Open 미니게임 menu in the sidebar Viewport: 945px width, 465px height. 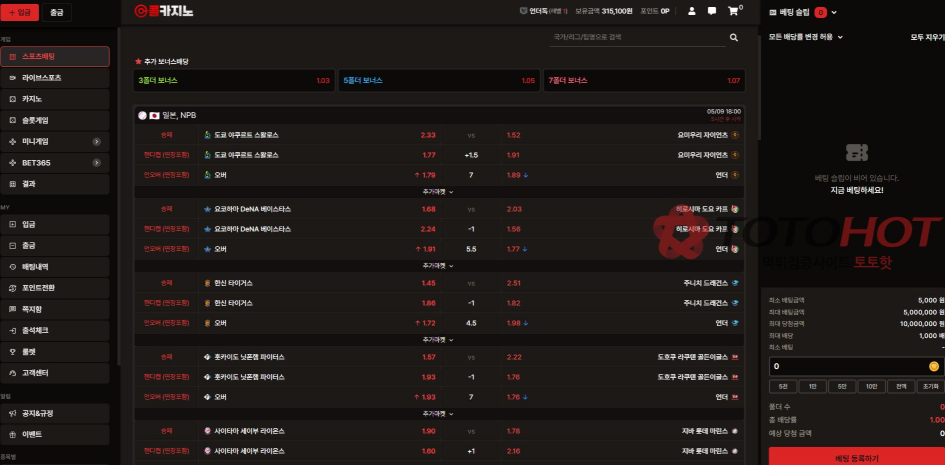(55, 142)
